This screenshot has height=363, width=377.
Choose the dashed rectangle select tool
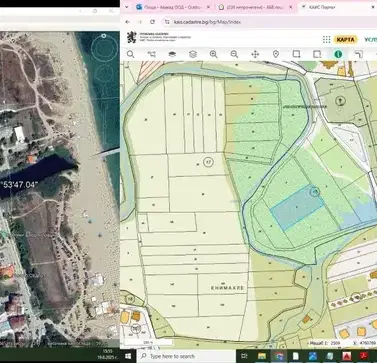(x=317, y=54)
